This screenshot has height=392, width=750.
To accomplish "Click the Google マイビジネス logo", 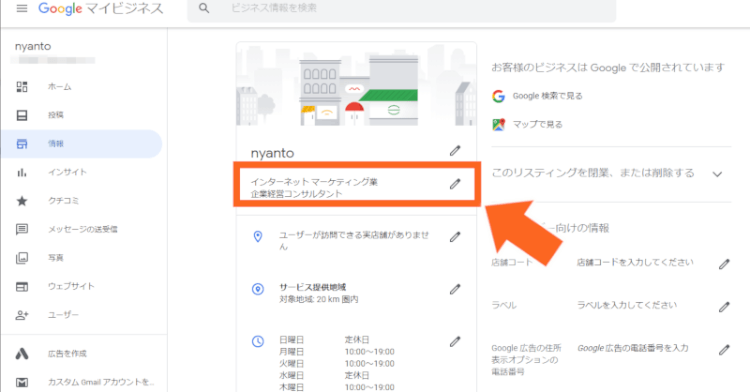I will point(100,8).
